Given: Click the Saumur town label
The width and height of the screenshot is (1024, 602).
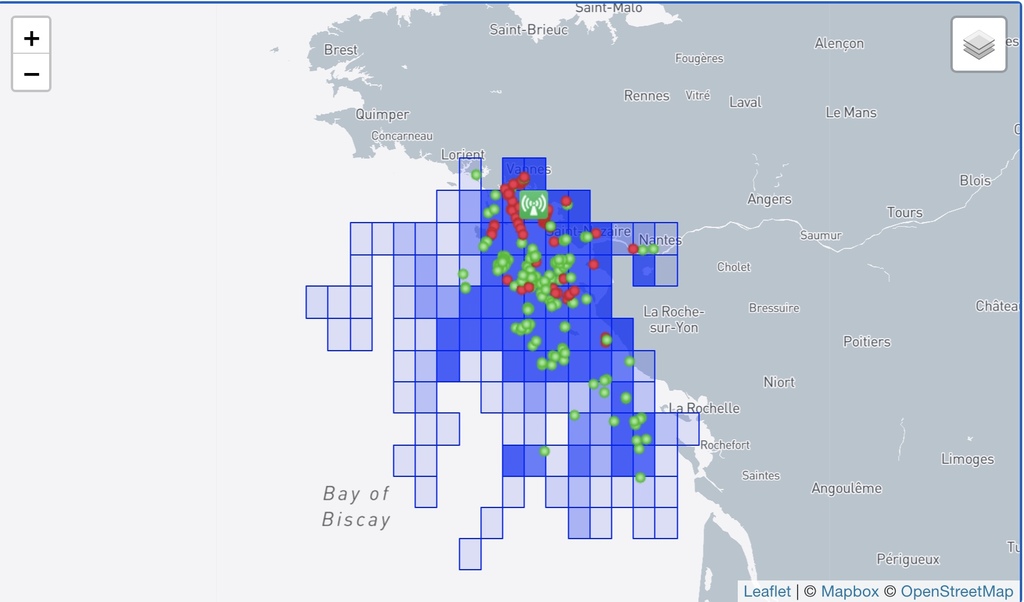Looking at the screenshot, I should (x=821, y=235).
